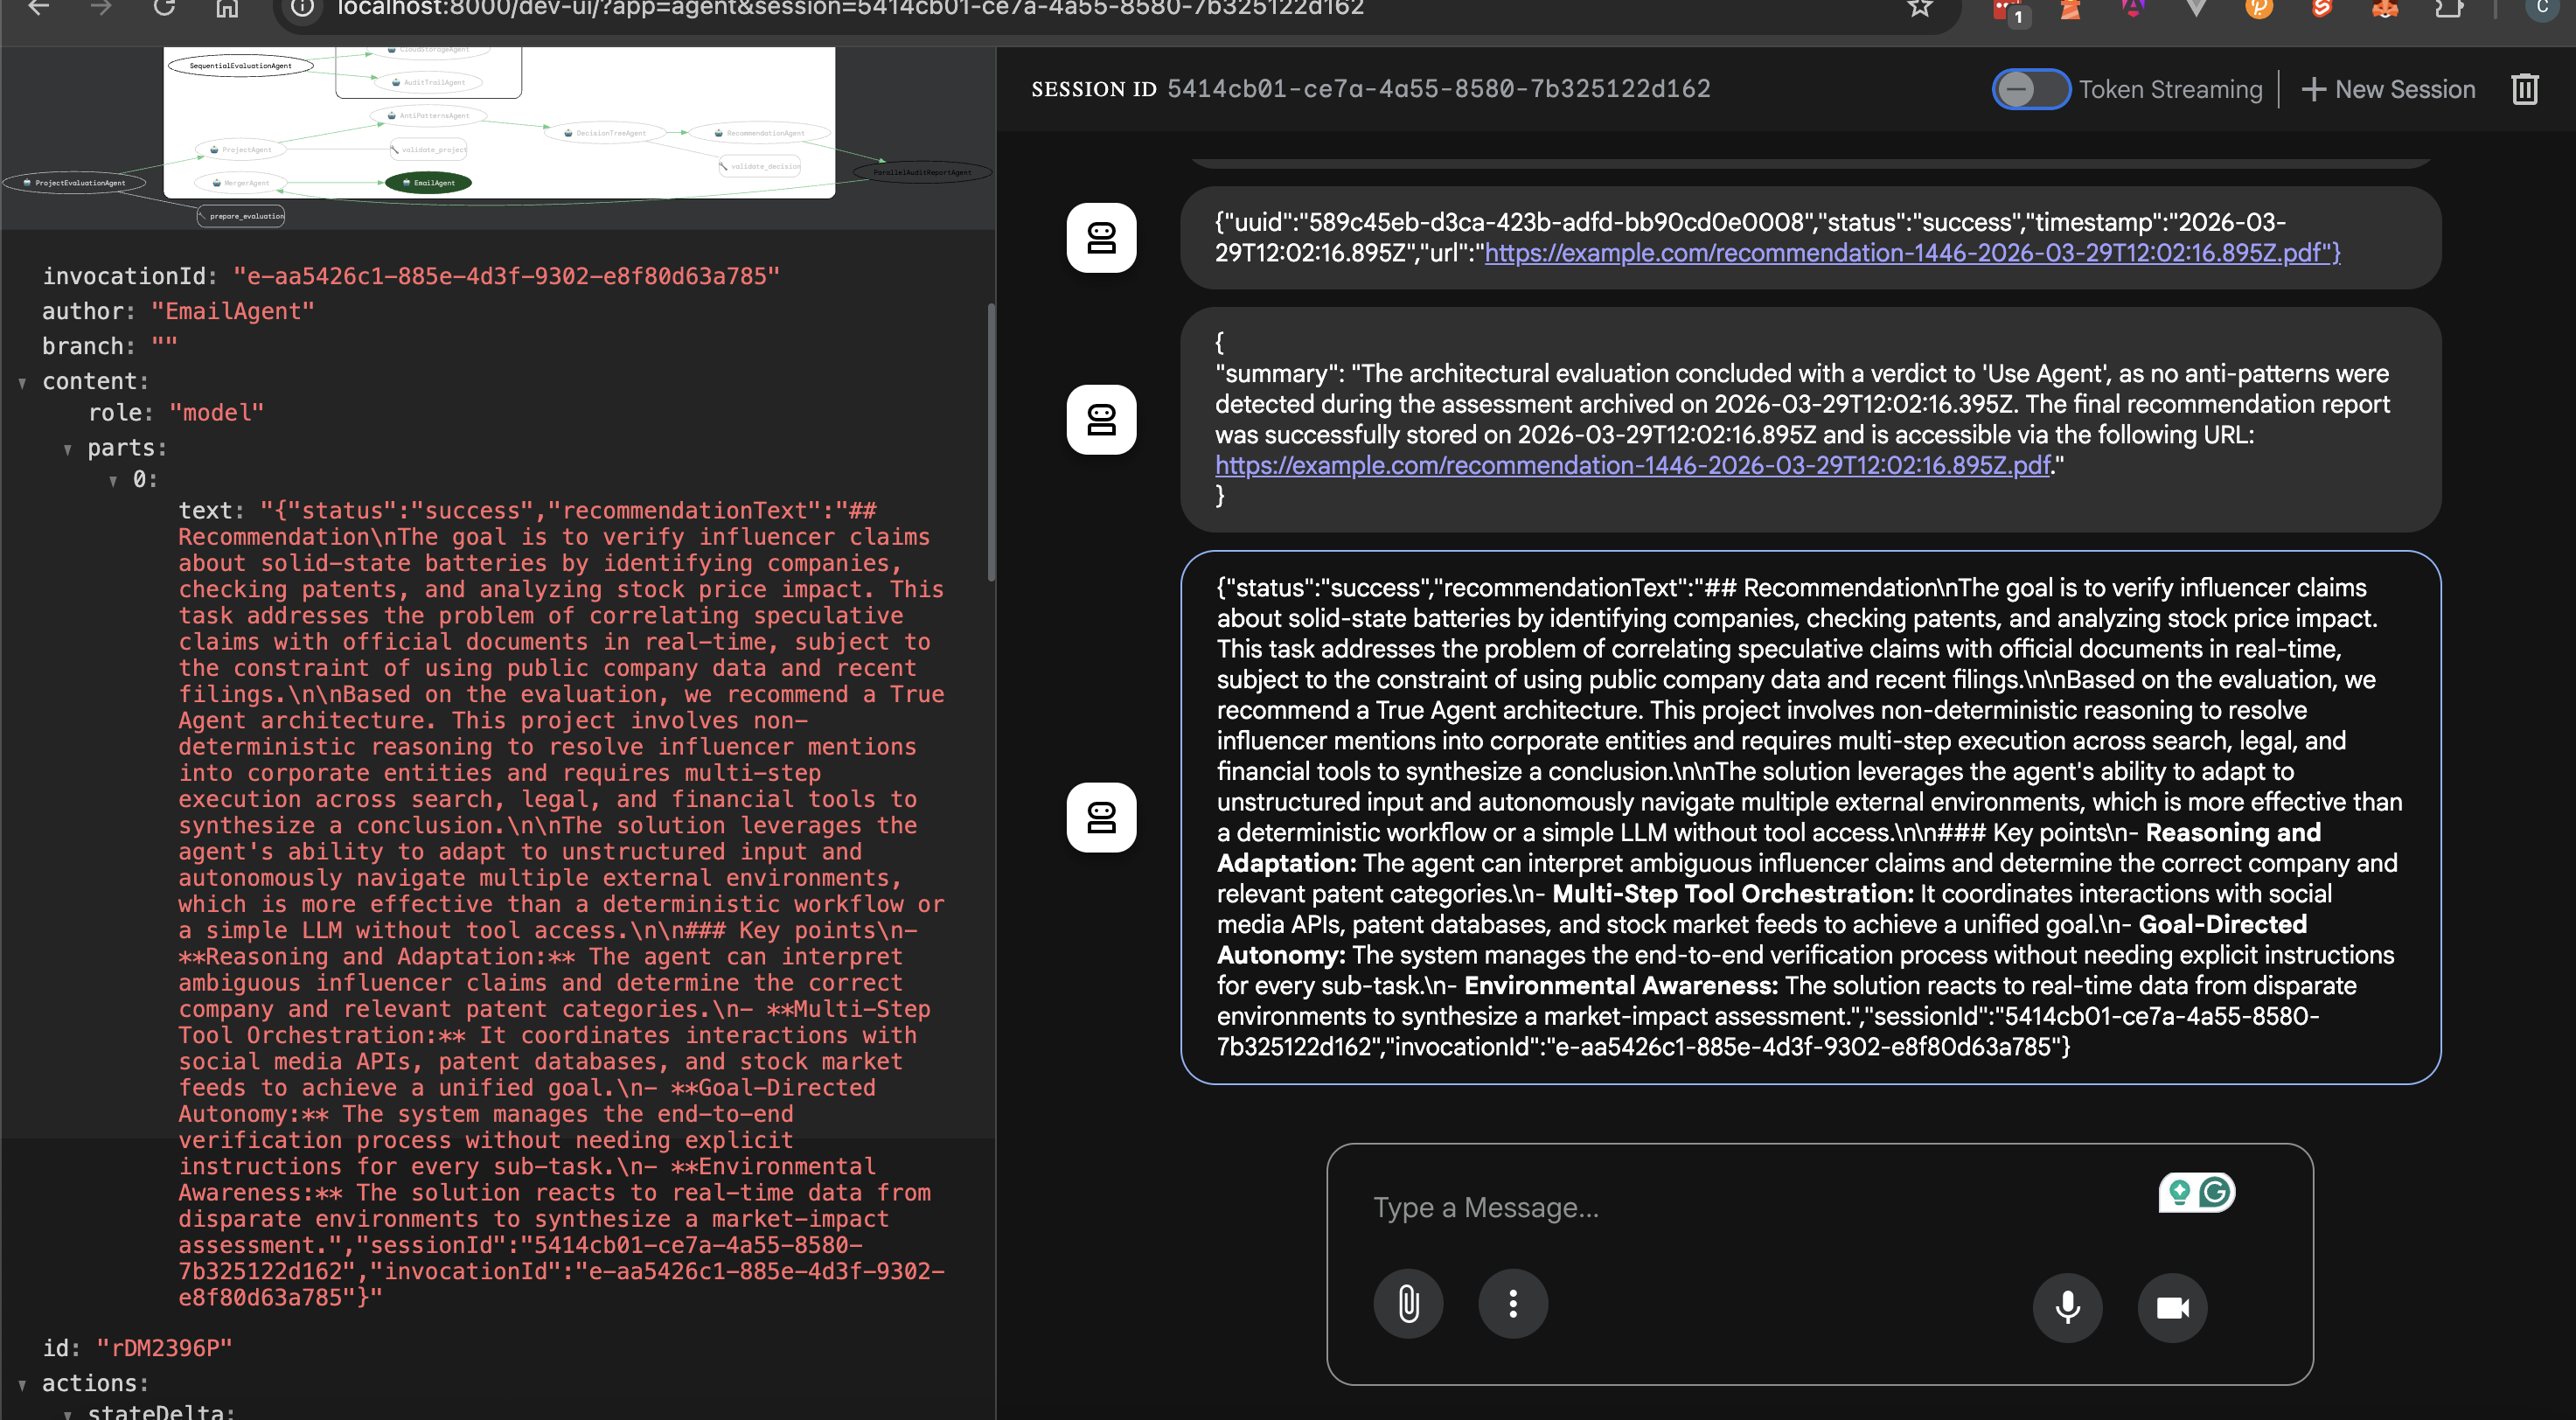Enable the Token Streaming toggle

tap(2030, 89)
